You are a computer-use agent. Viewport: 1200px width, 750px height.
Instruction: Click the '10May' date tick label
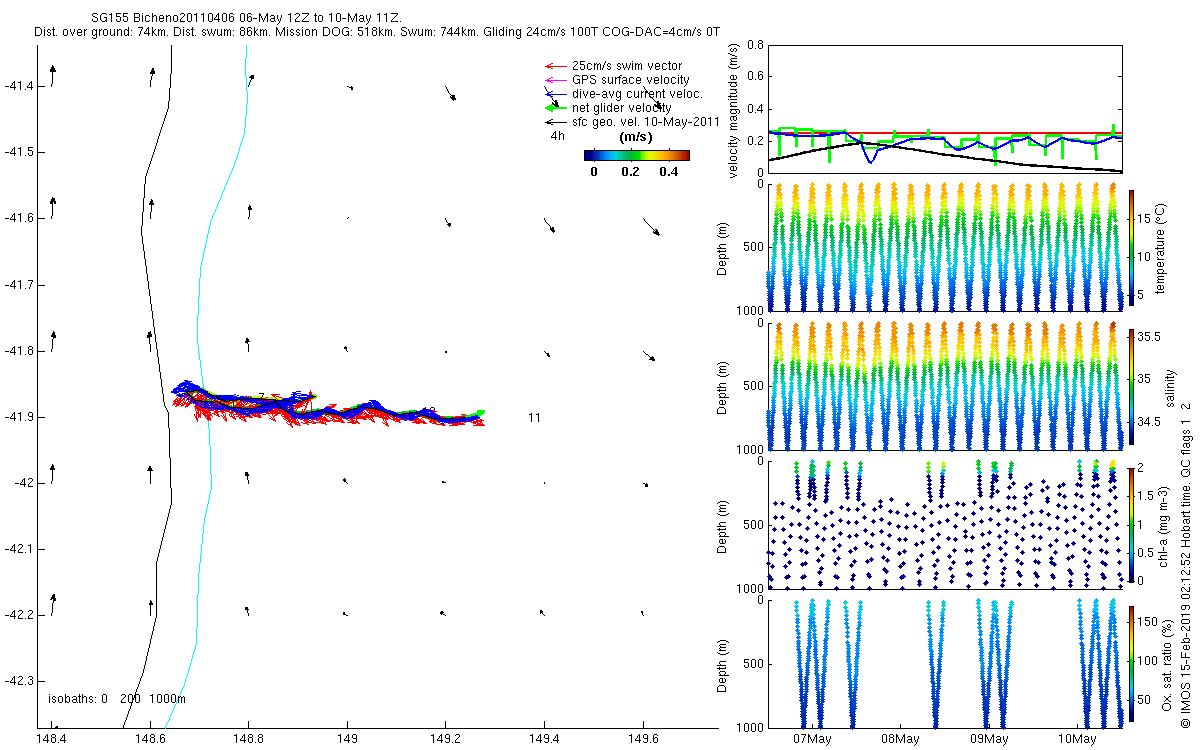(x=1076, y=739)
